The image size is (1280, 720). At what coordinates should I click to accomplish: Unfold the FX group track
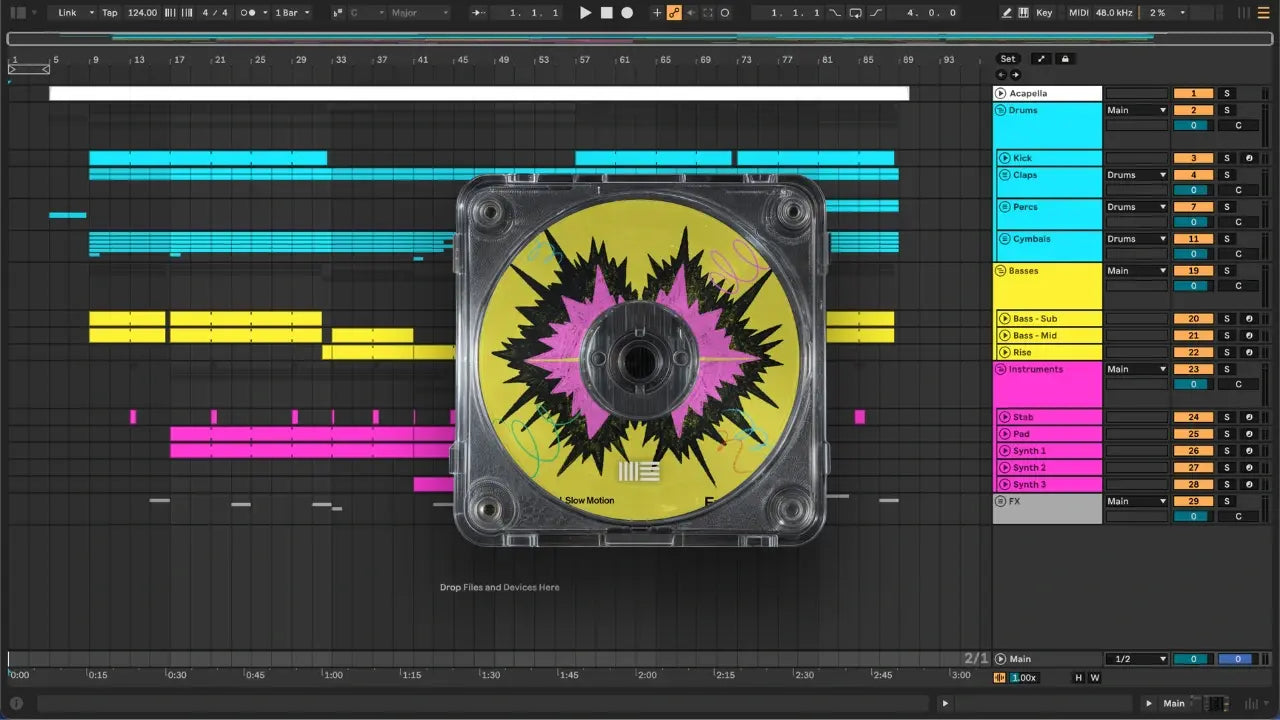pos(1000,501)
